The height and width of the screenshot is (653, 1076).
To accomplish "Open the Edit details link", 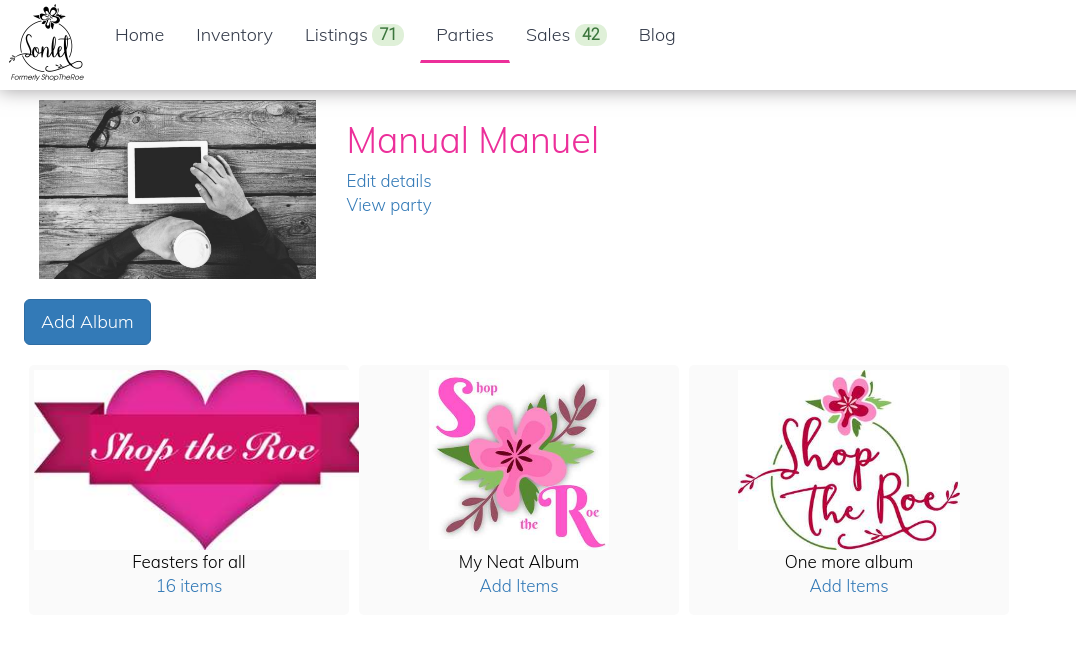I will 389,181.
